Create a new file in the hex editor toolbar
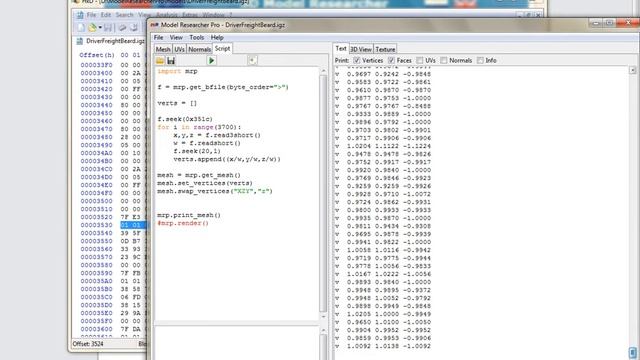 pyautogui.click(x=81, y=27)
